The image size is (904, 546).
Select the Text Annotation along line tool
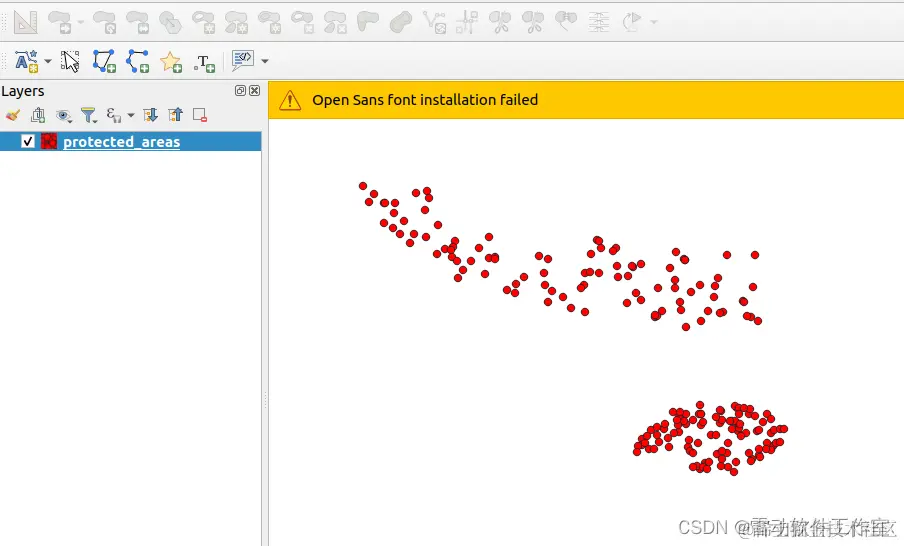tap(26, 61)
